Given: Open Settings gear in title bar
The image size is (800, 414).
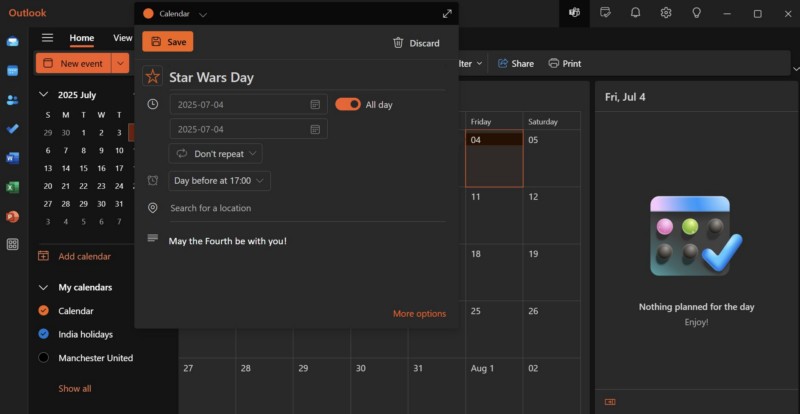Looking at the screenshot, I should (666, 13).
